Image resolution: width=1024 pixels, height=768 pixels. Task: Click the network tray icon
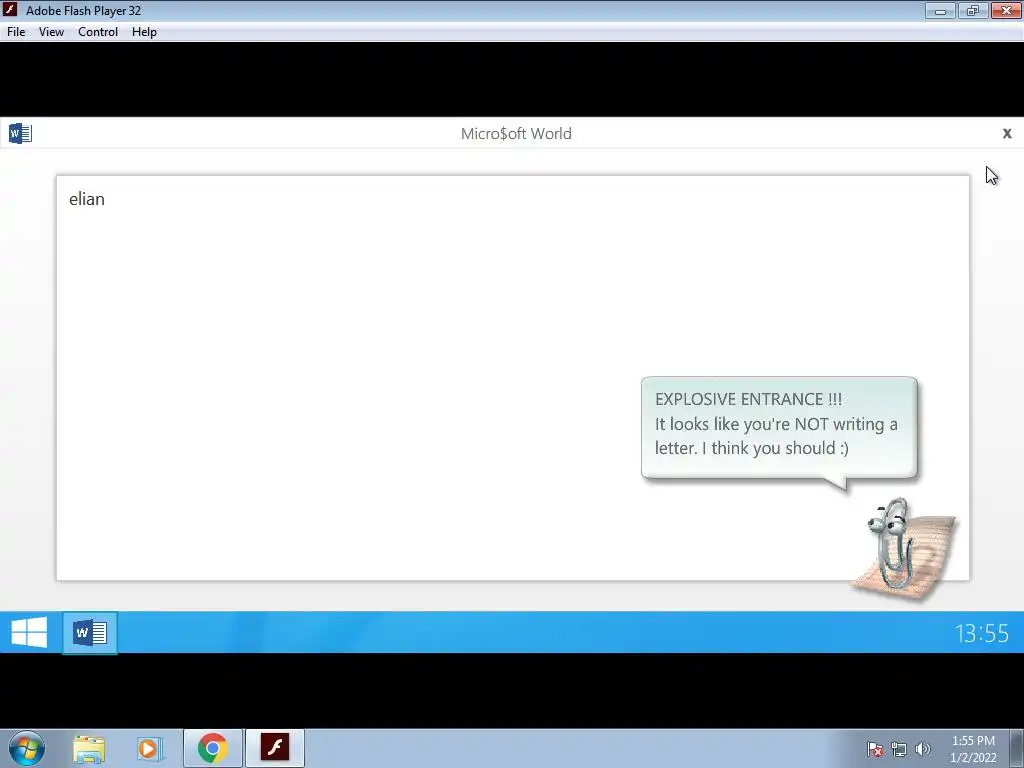click(x=899, y=749)
